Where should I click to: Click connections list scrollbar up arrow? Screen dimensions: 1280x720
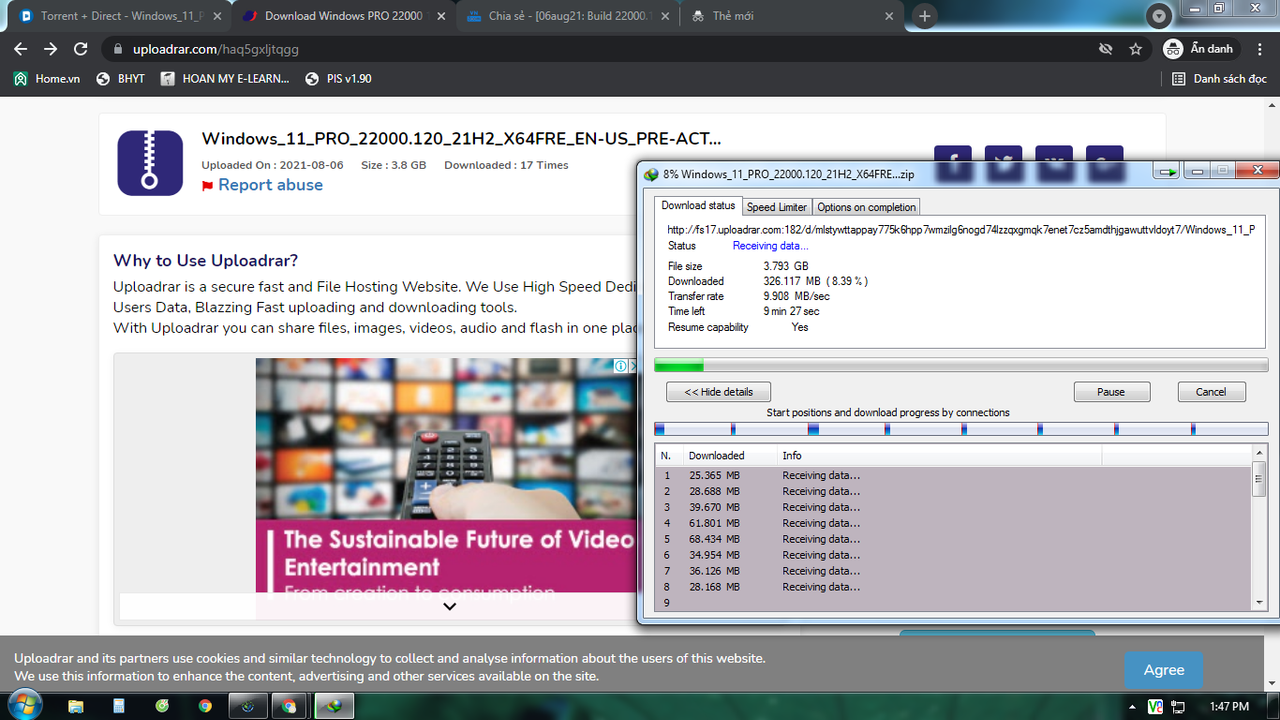(1259, 453)
